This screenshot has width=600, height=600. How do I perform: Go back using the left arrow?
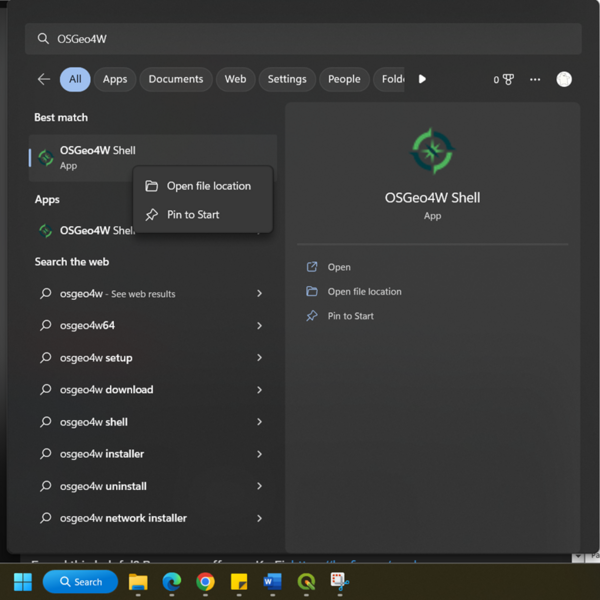pos(43,79)
